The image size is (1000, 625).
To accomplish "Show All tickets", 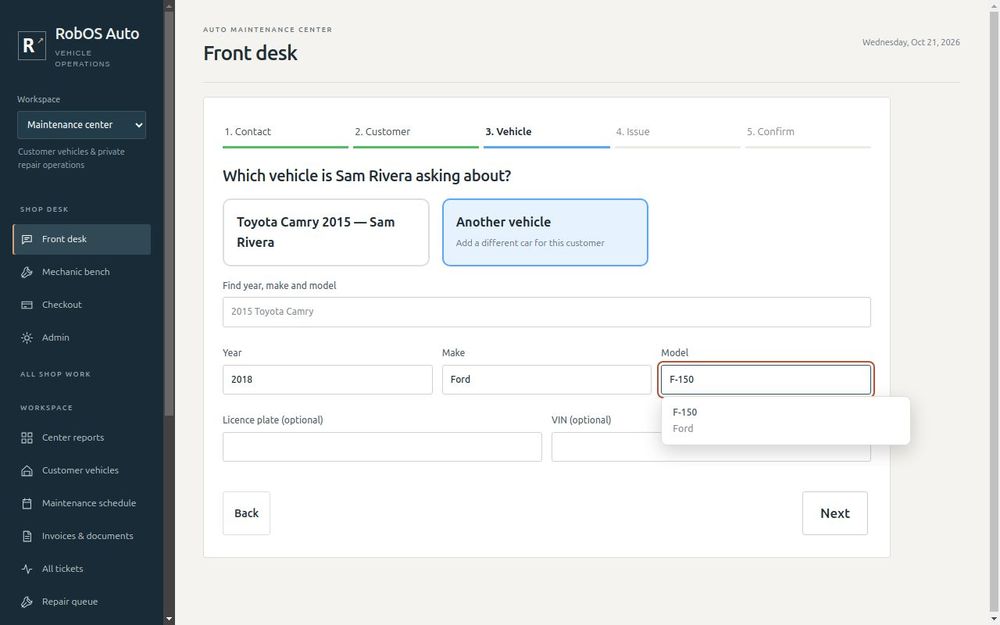I will [82, 569].
